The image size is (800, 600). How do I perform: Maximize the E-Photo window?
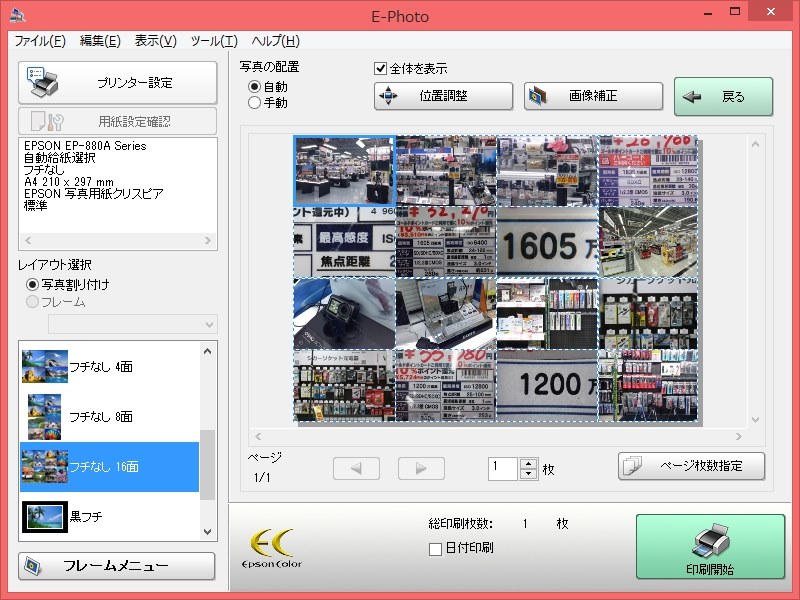tap(735, 12)
